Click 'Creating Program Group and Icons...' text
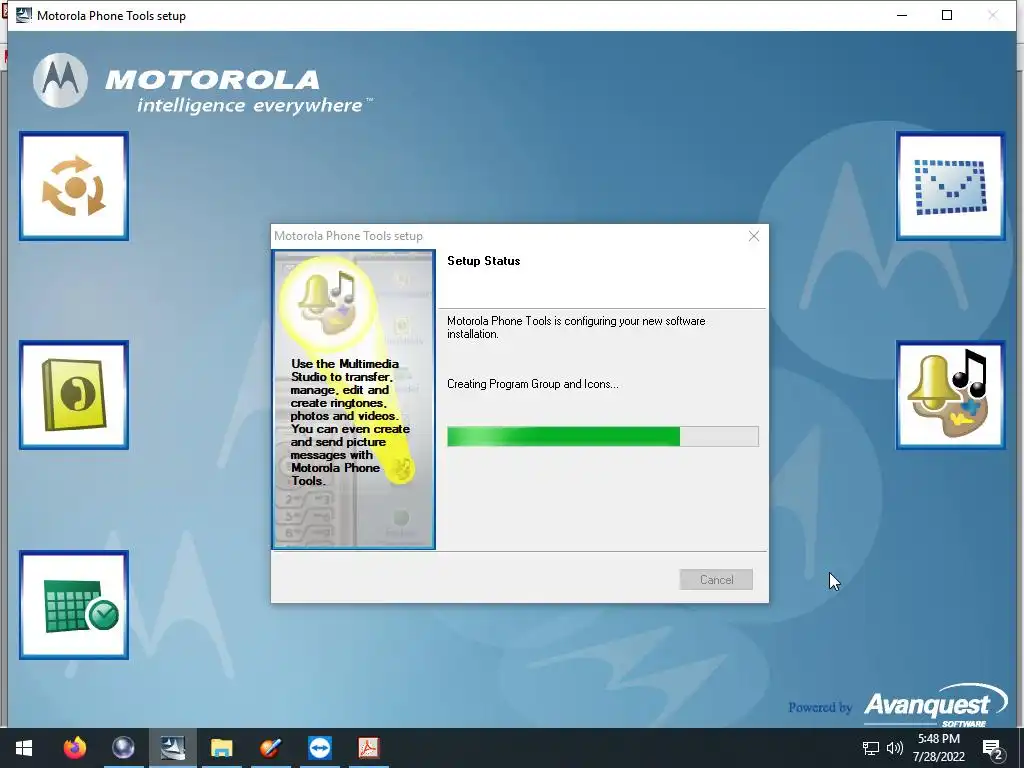Screen dimensions: 1024x768 pos(532,384)
